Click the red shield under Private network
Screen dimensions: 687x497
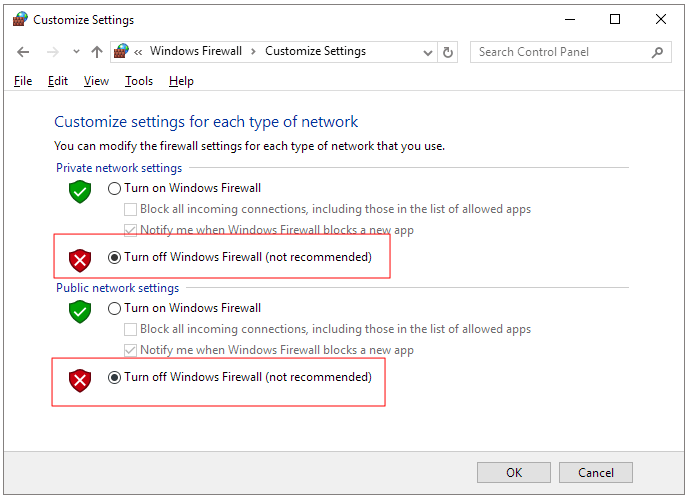pos(80,260)
